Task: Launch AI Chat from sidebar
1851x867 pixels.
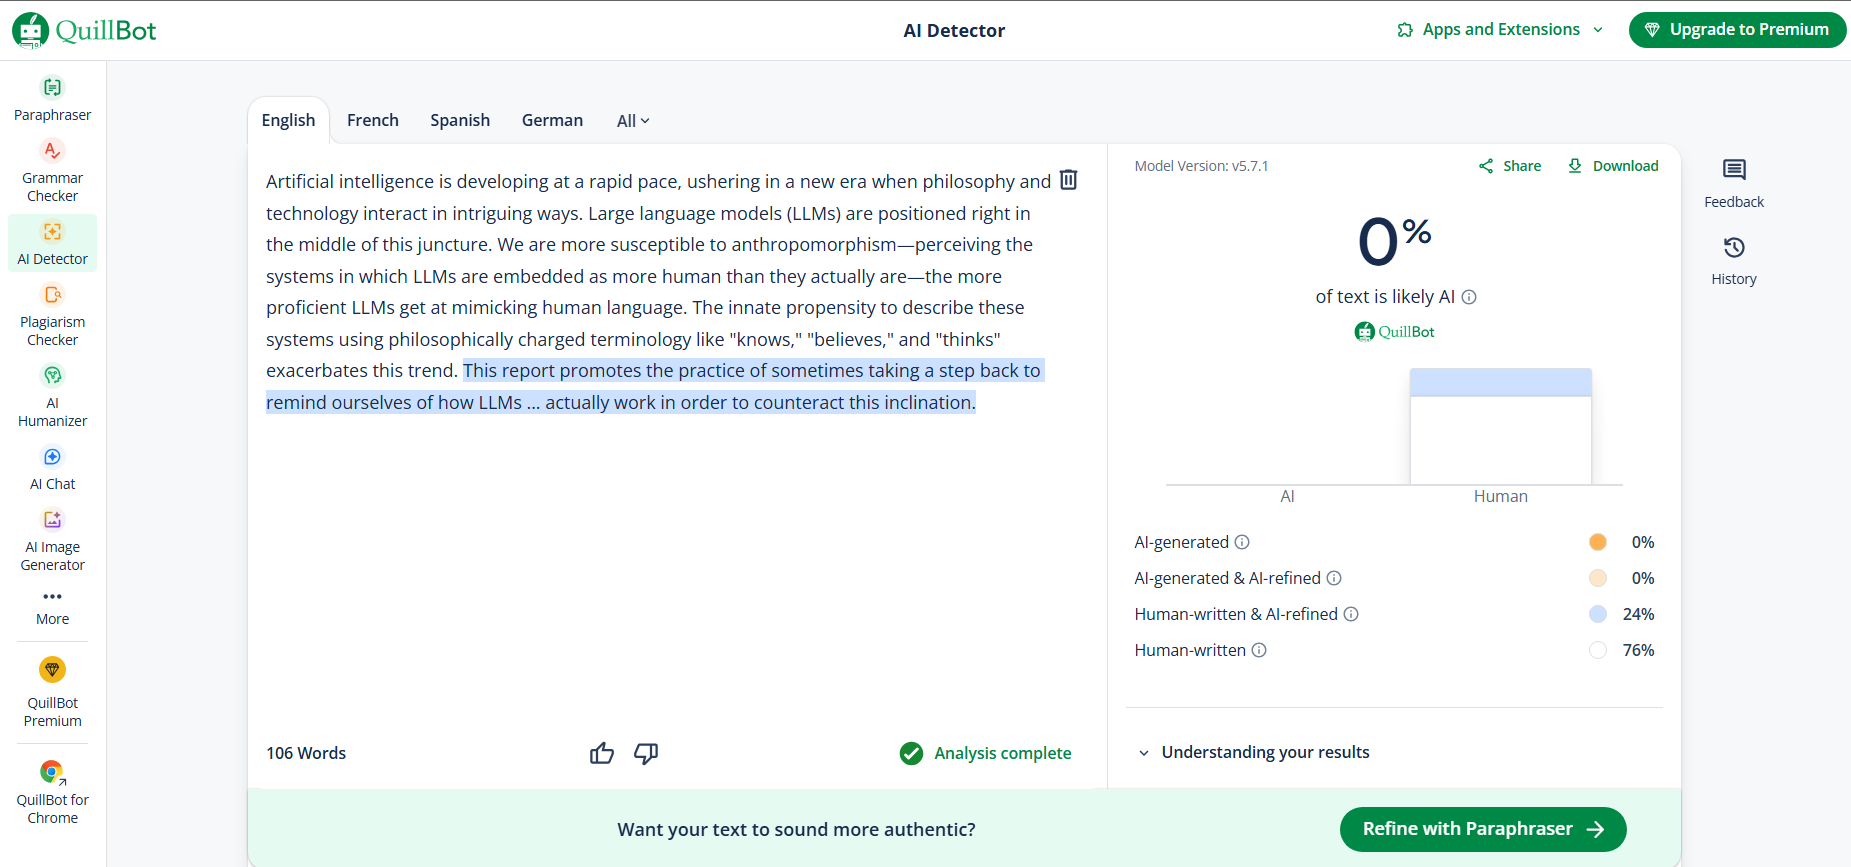Action: tap(52, 457)
